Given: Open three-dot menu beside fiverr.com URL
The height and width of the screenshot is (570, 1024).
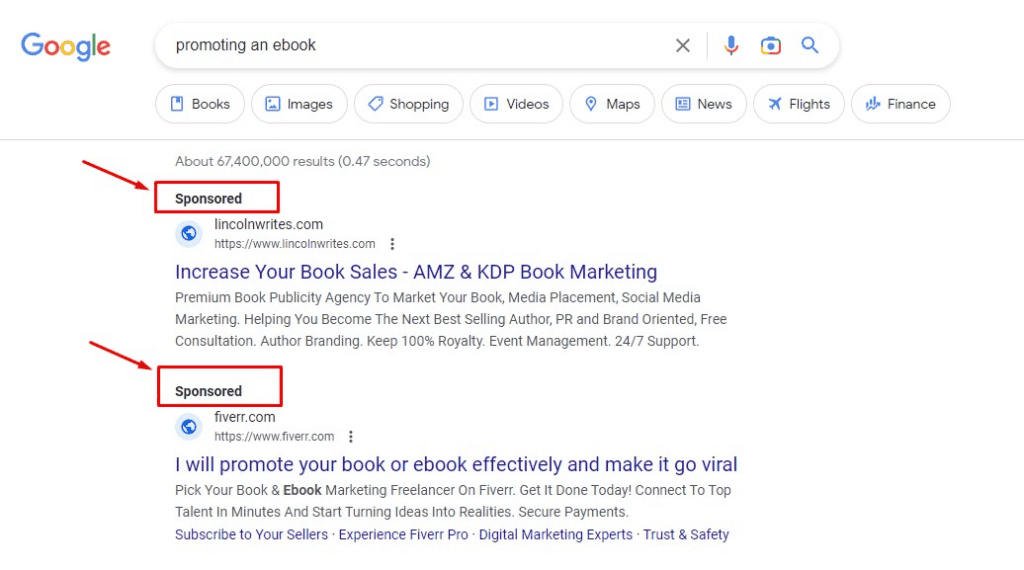Looking at the screenshot, I should (x=351, y=437).
